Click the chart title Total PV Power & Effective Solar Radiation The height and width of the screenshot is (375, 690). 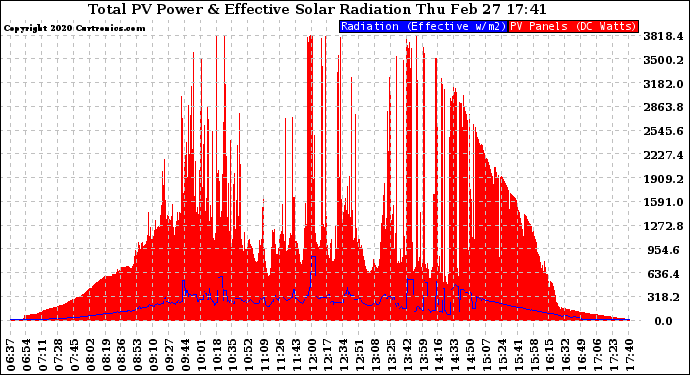click(x=249, y=9)
